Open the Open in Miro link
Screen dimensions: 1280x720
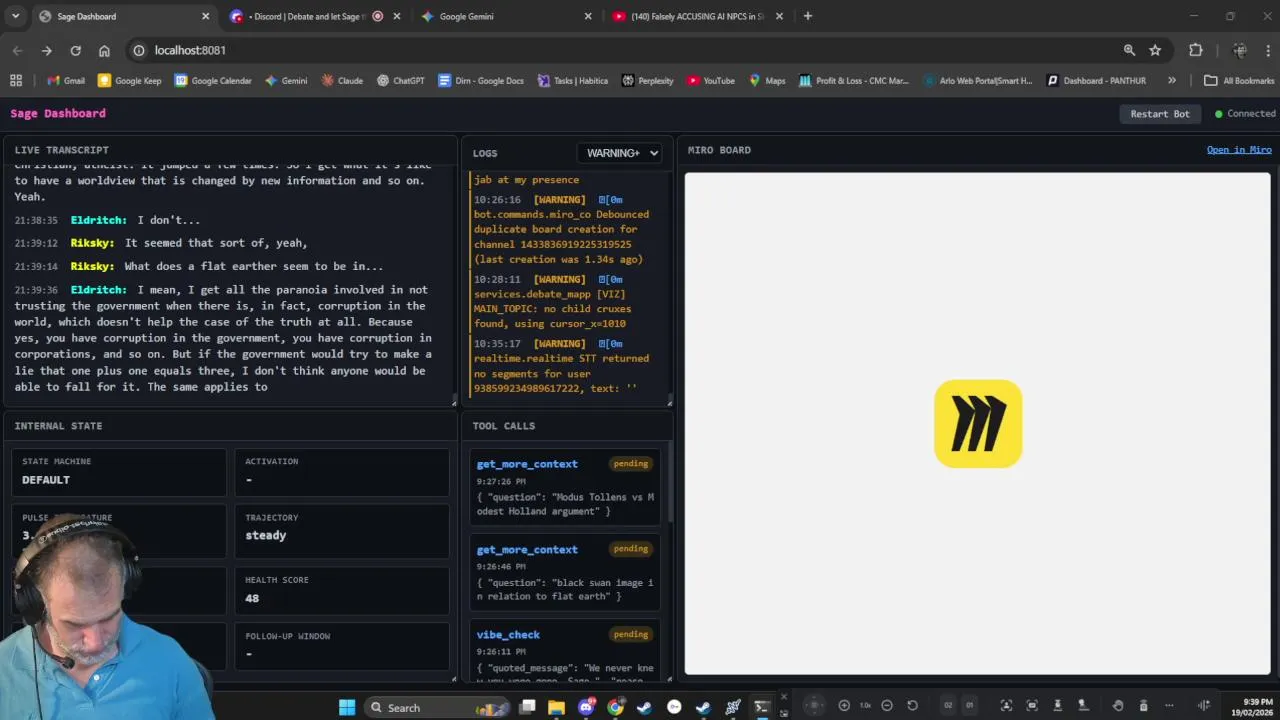coord(1239,150)
